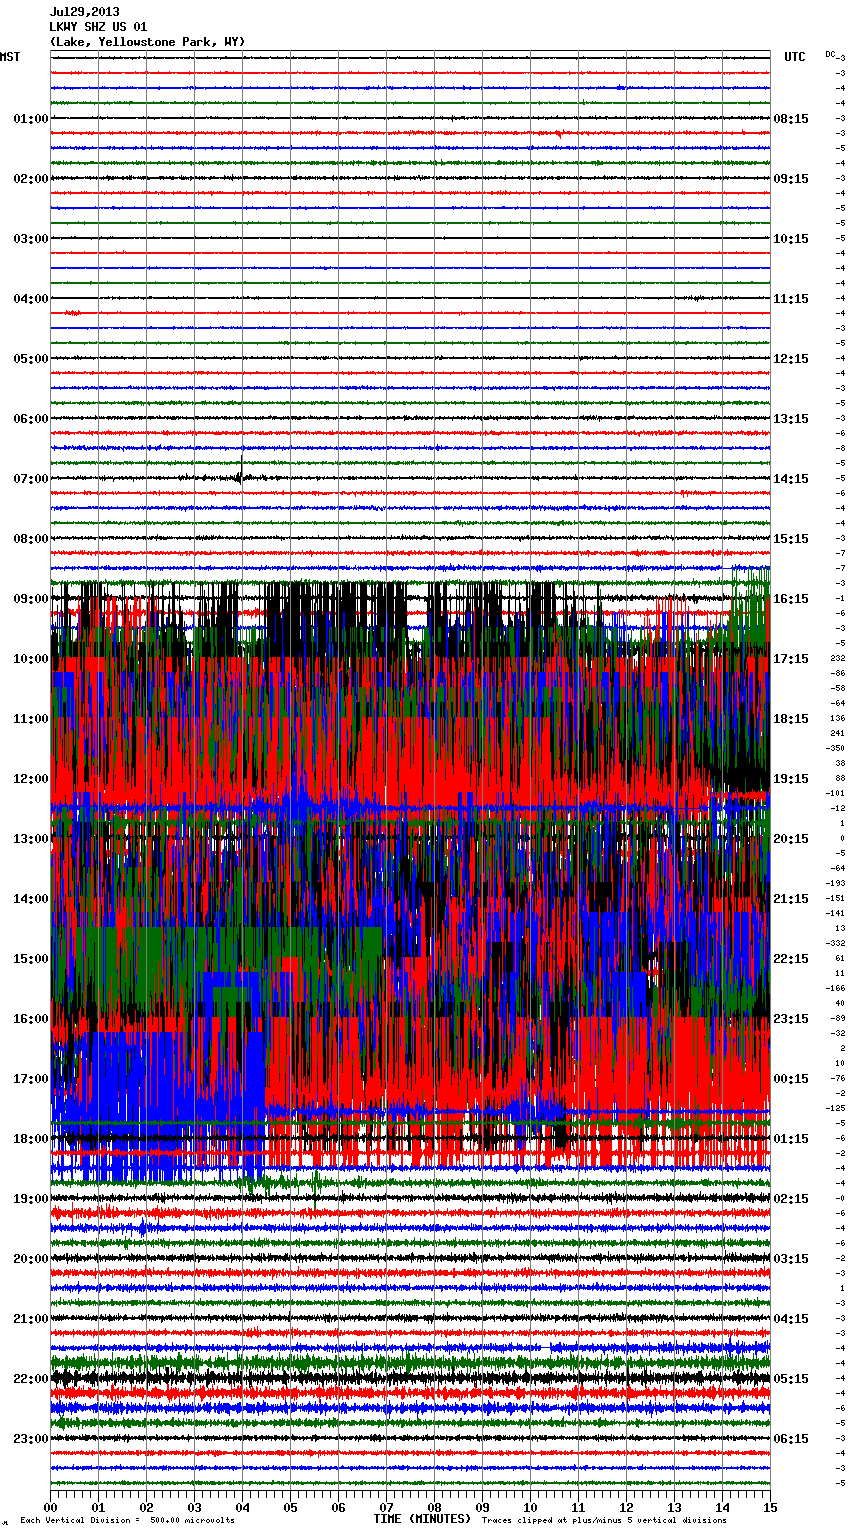The width and height of the screenshot is (850, 1534).
Task: Click the station code 'LKWY SHZ US 01'
Action: tap(98, 27)
